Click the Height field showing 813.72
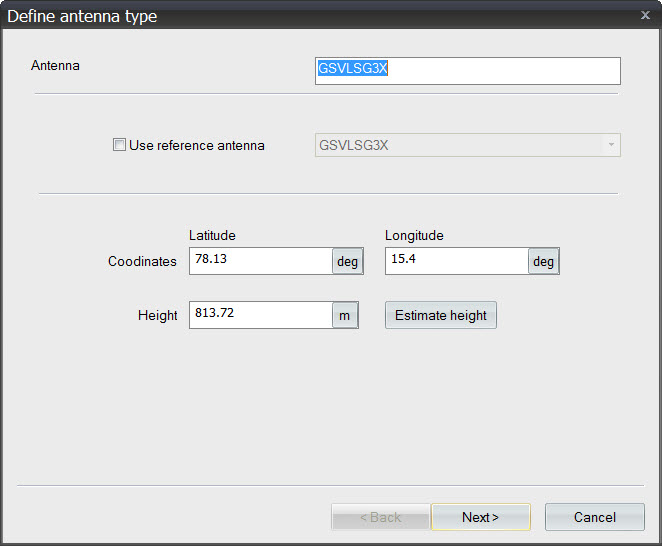The height and width of the screenshot is (546, 662). tap(260, 315)
